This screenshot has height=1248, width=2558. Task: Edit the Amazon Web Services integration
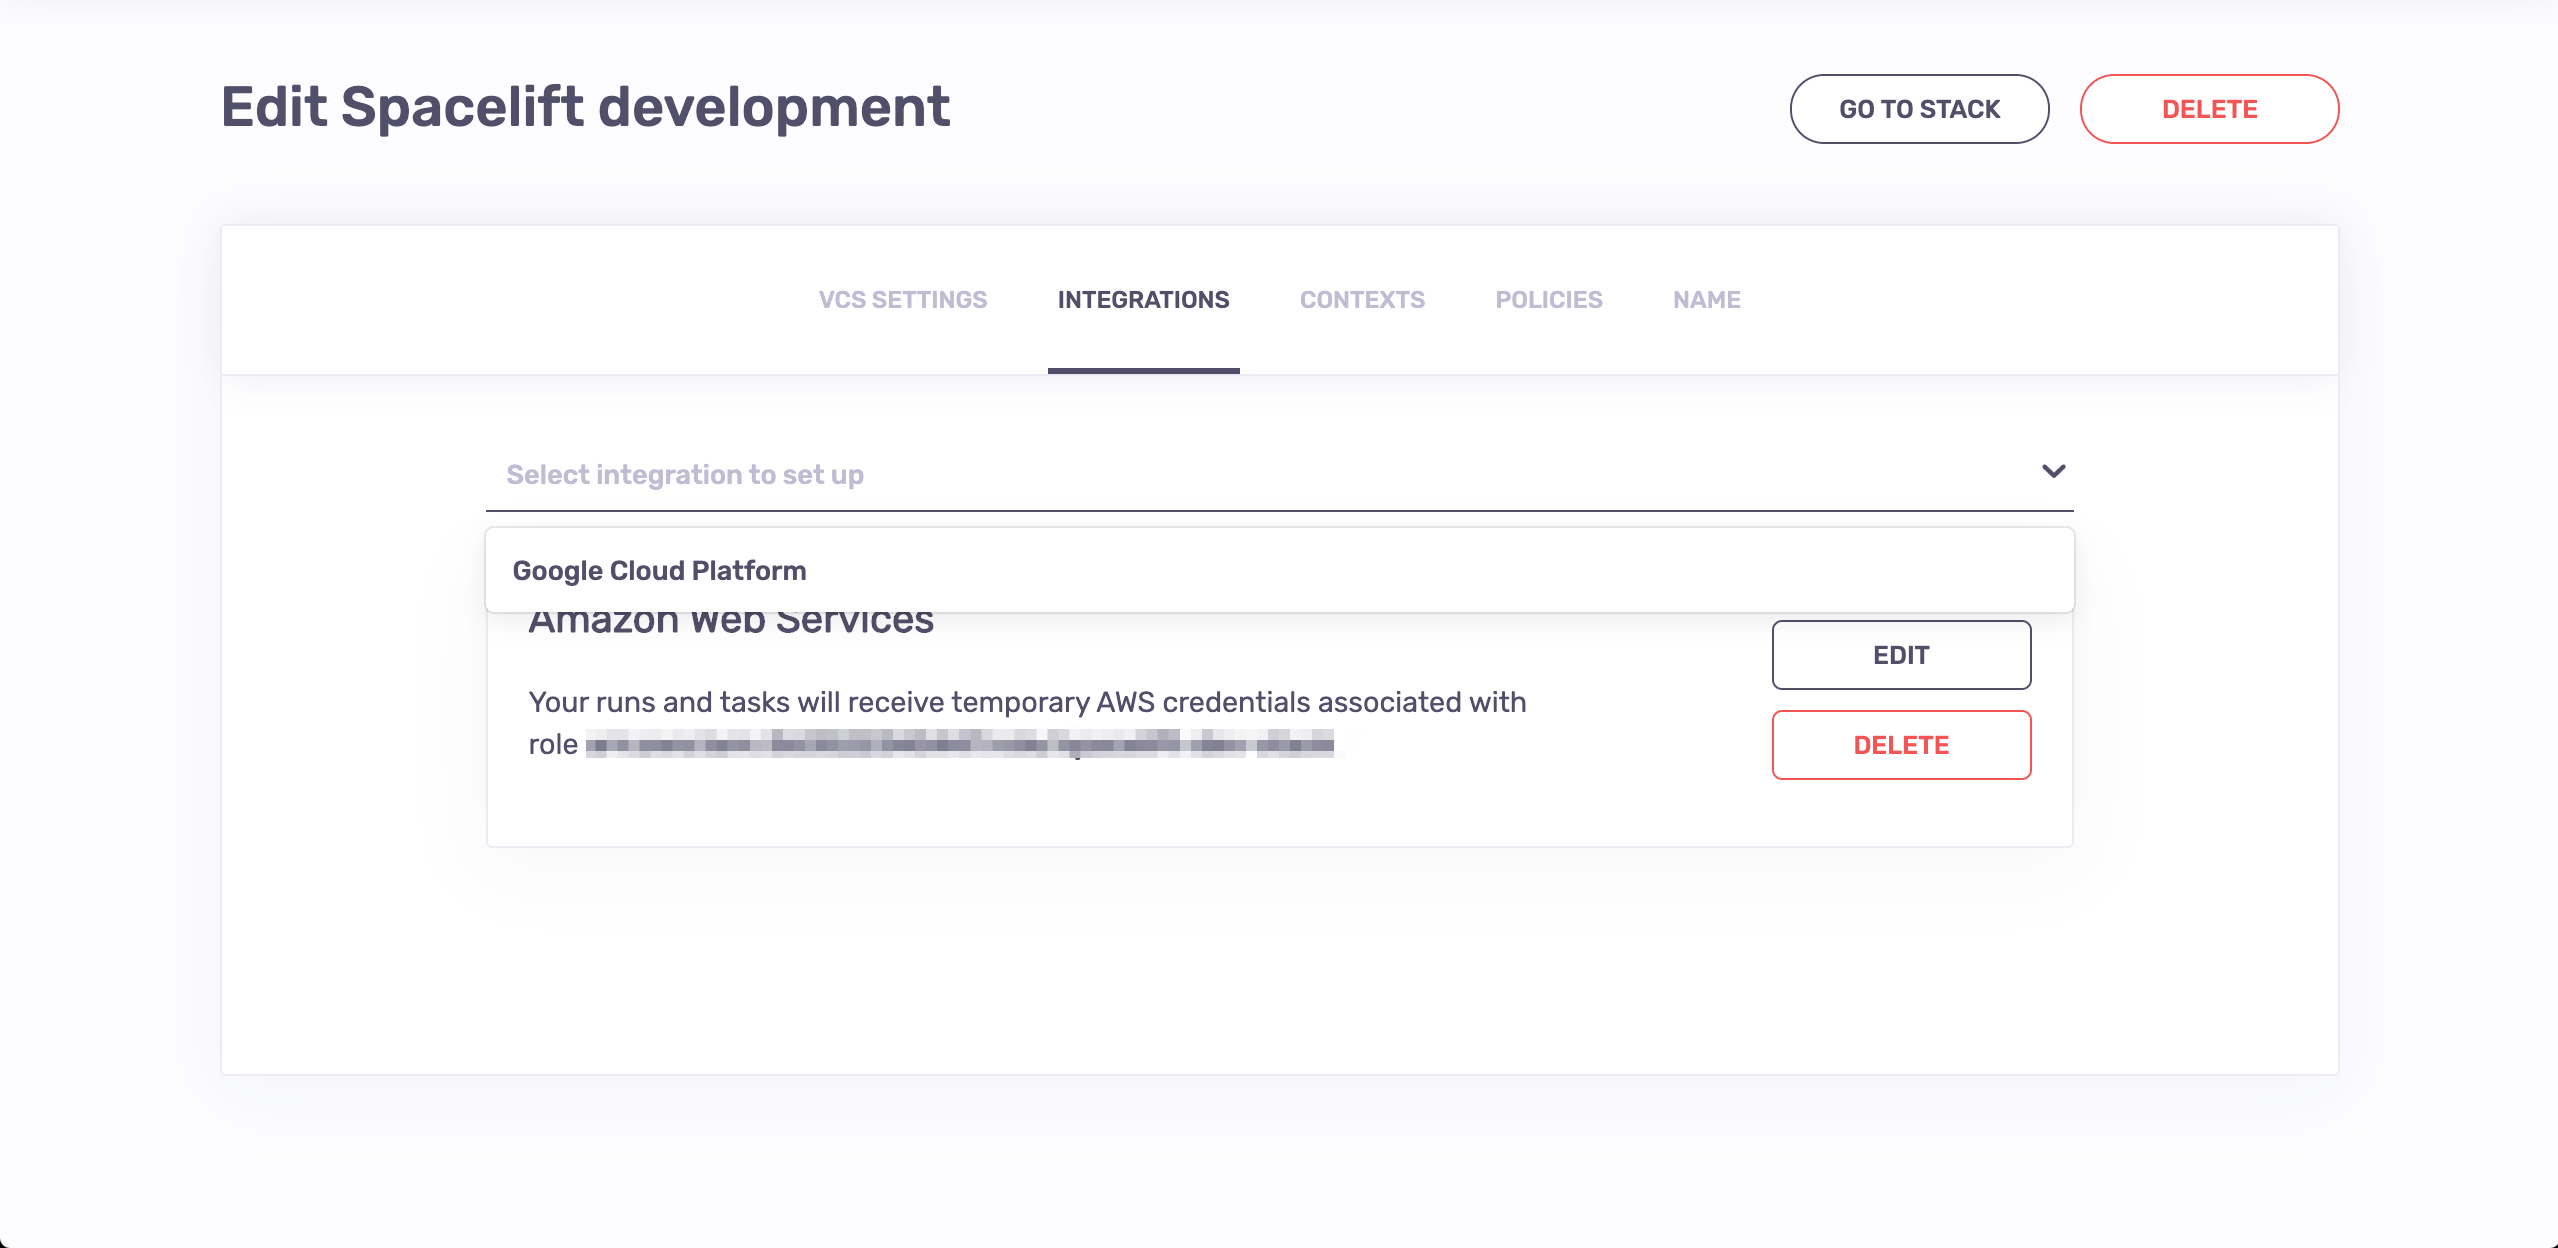1901,655
